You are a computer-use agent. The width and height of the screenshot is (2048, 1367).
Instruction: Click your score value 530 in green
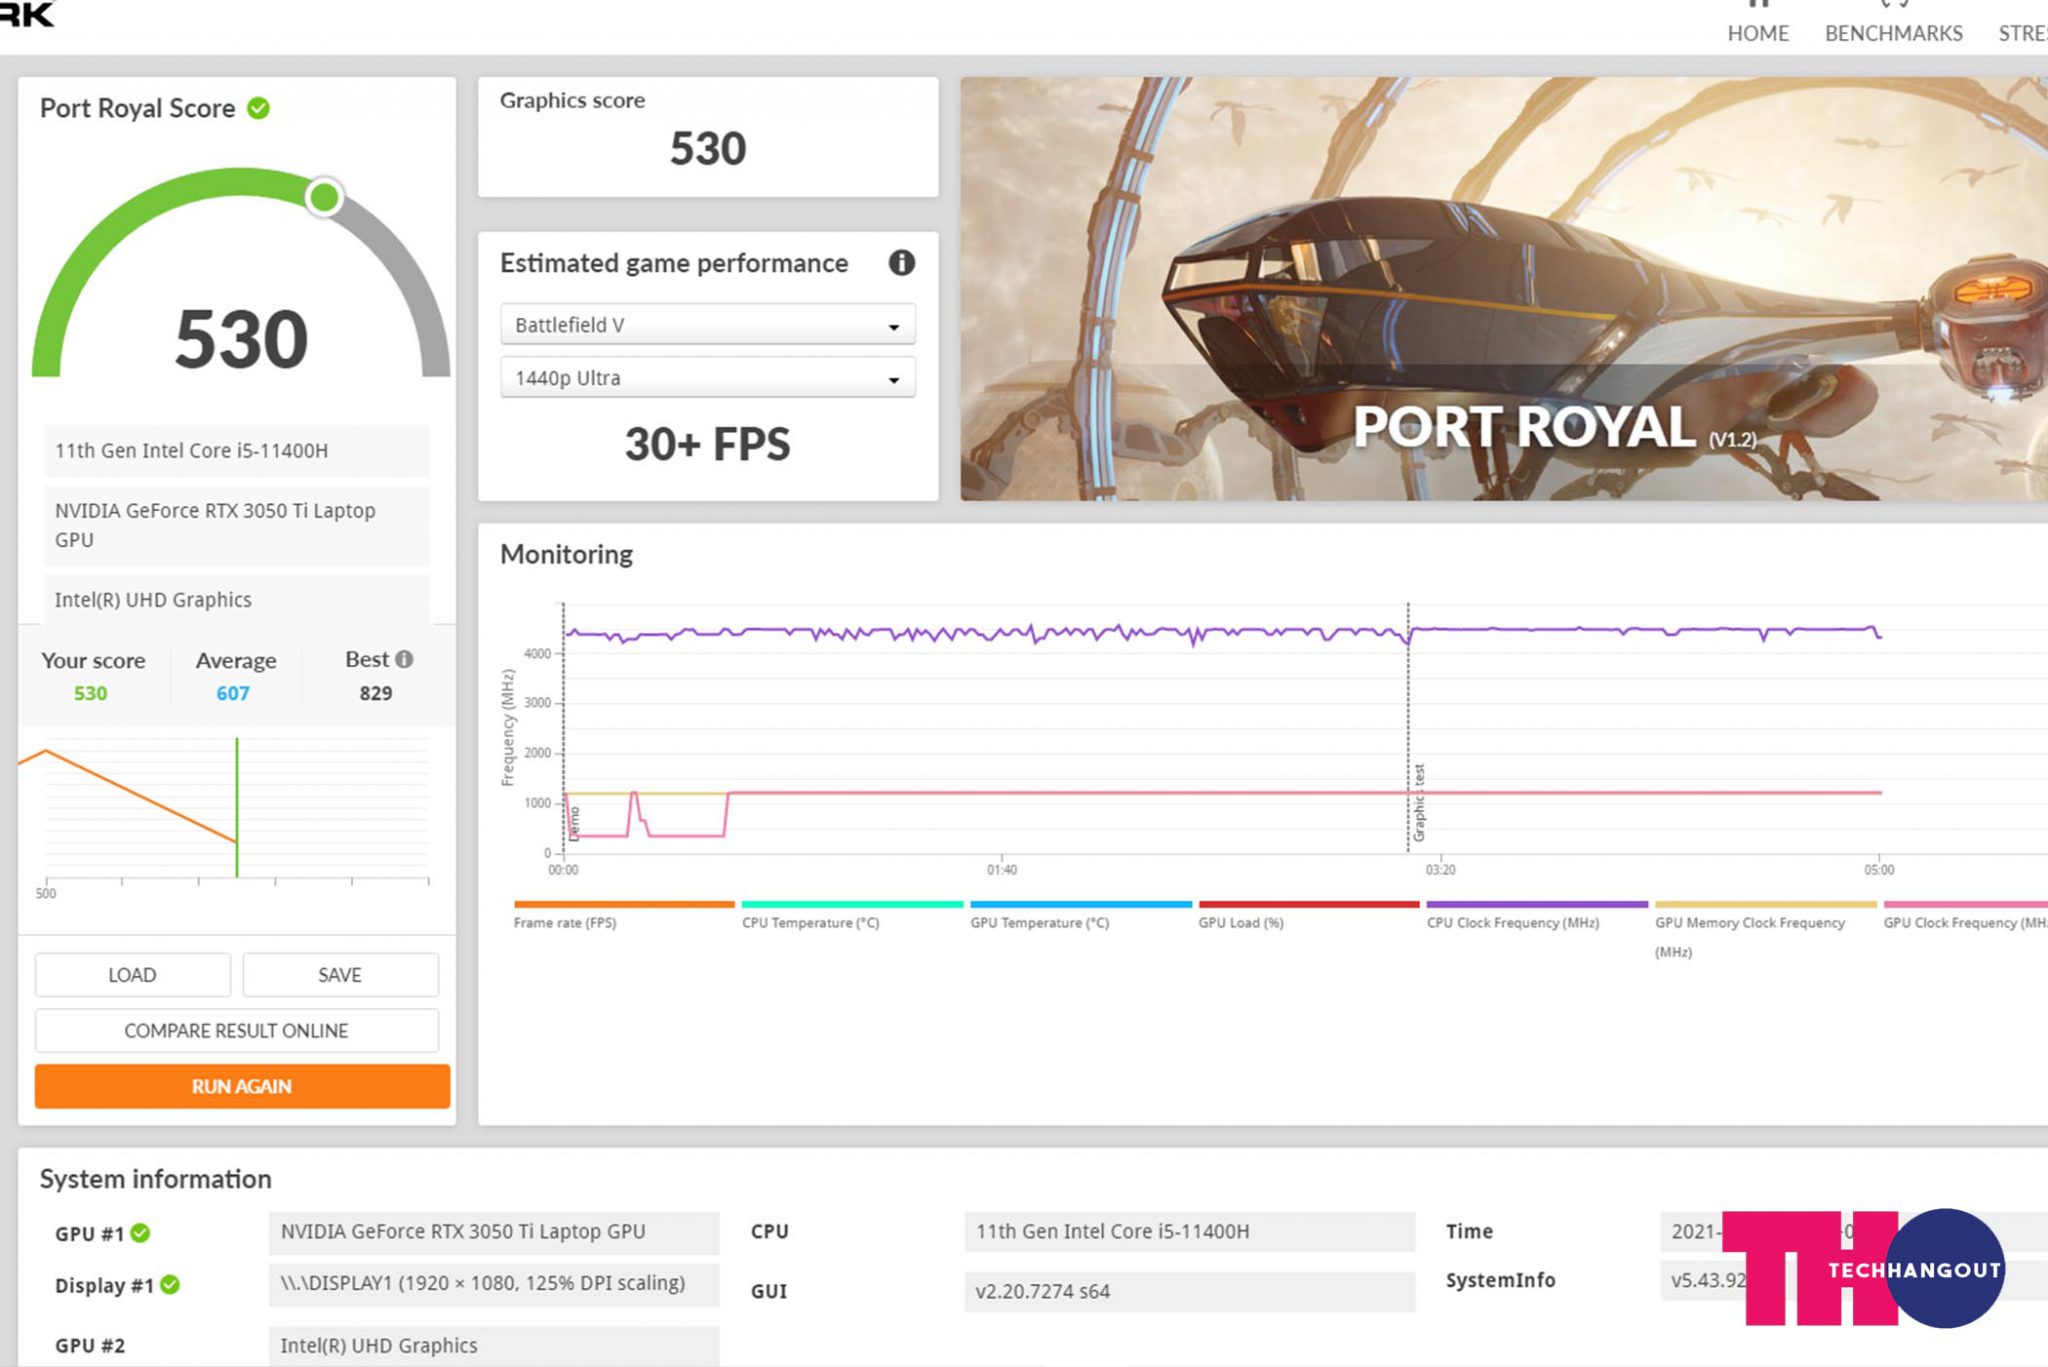click(x=90, y=693)
